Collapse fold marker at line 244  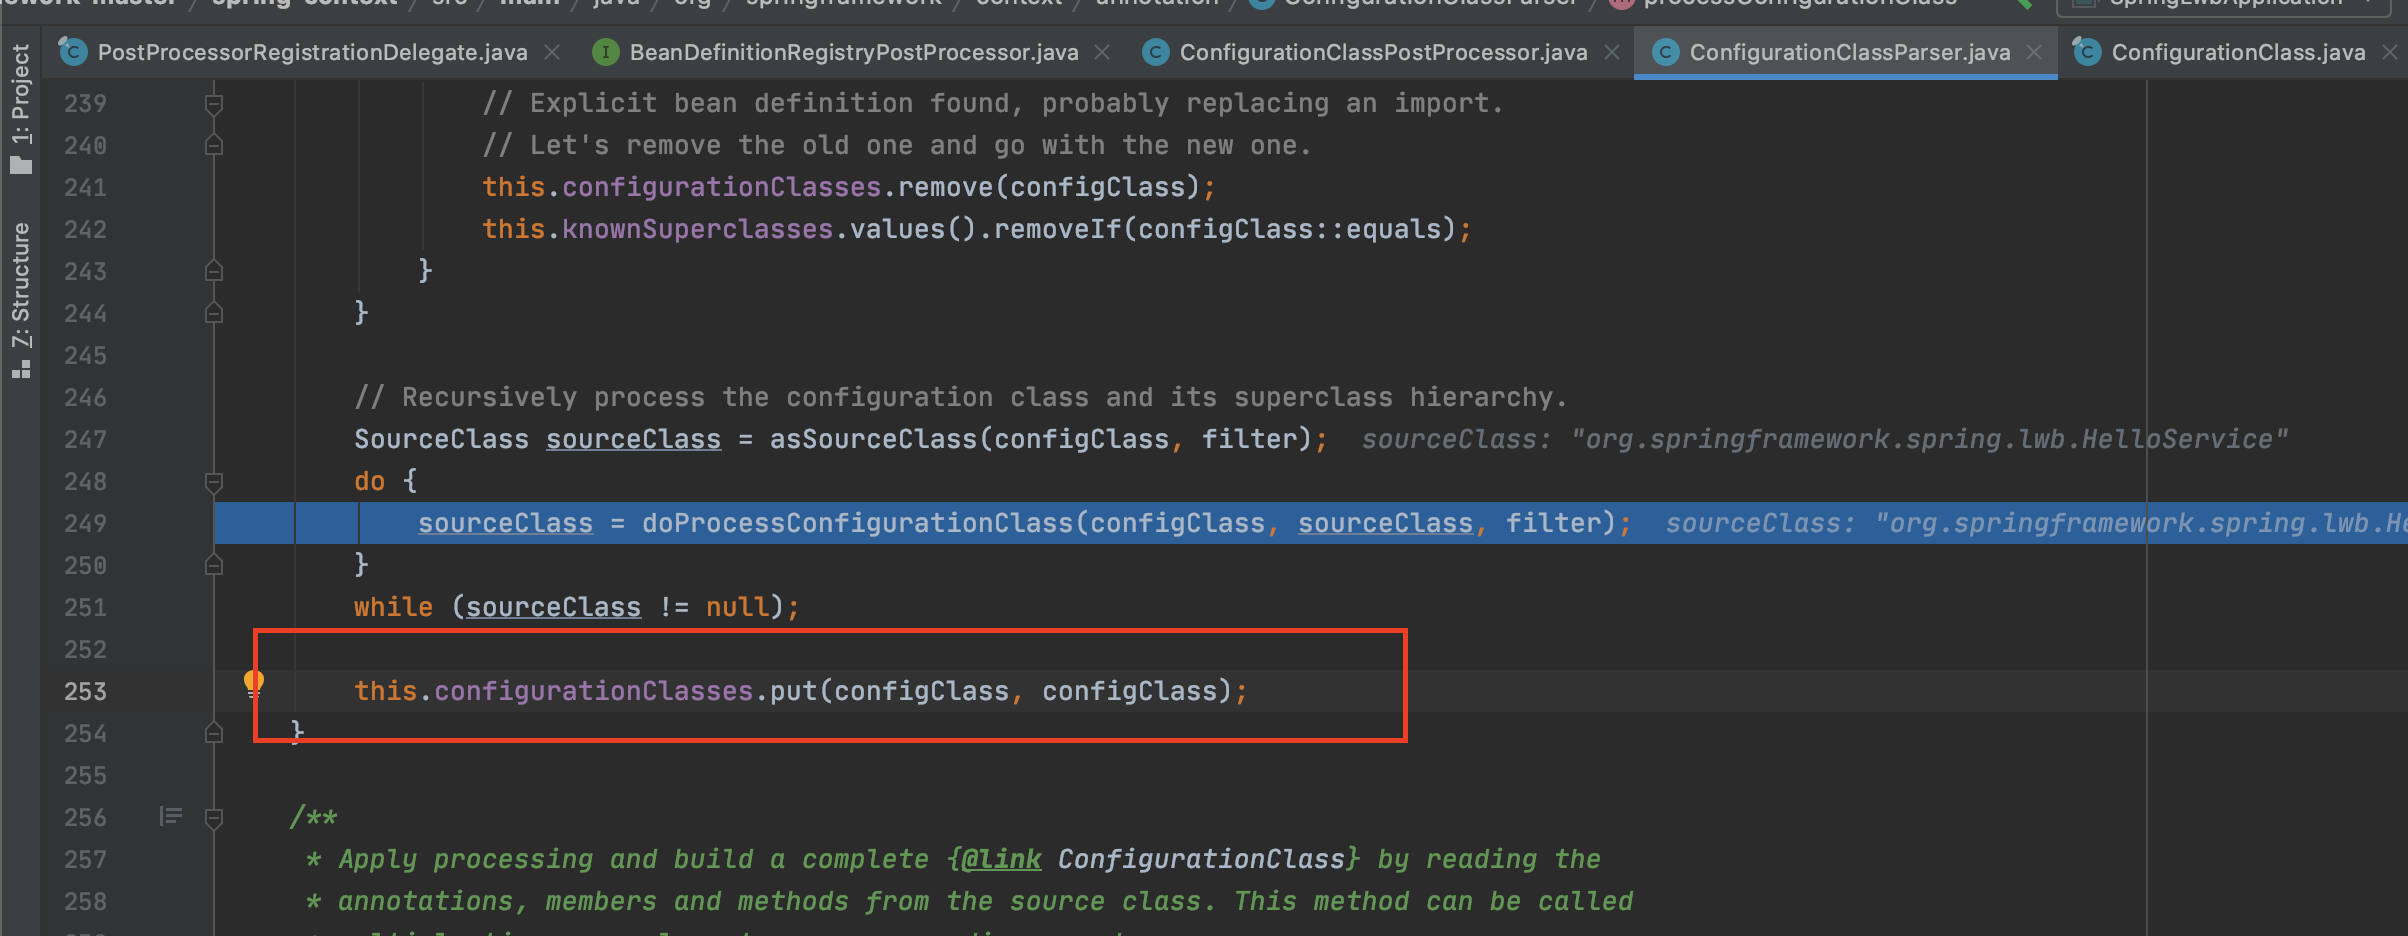[x=213, y=313]
